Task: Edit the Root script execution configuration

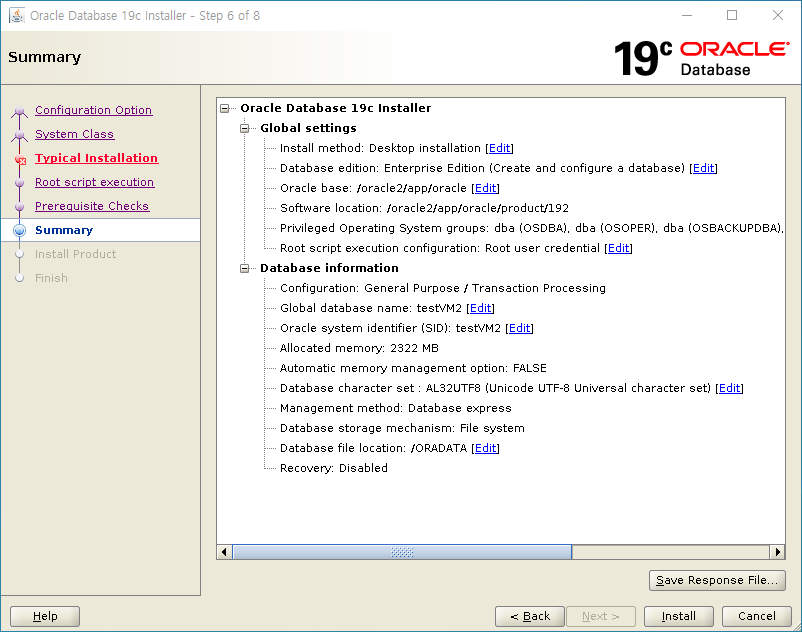Action: tap(618, 248)
